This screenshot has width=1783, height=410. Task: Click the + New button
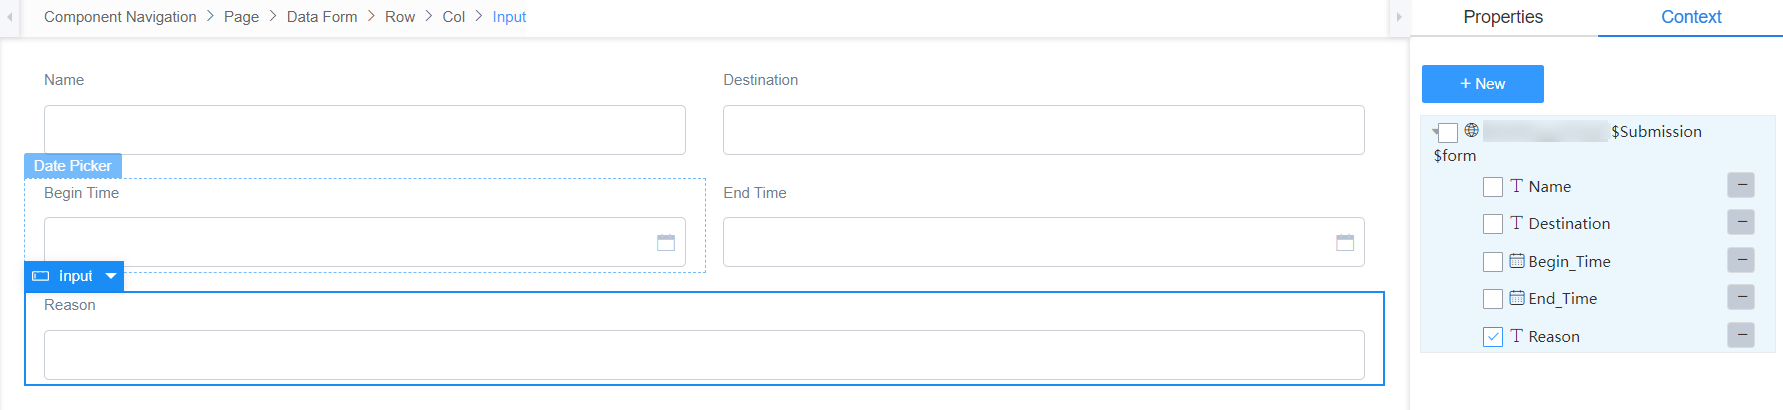(1483, 84)
